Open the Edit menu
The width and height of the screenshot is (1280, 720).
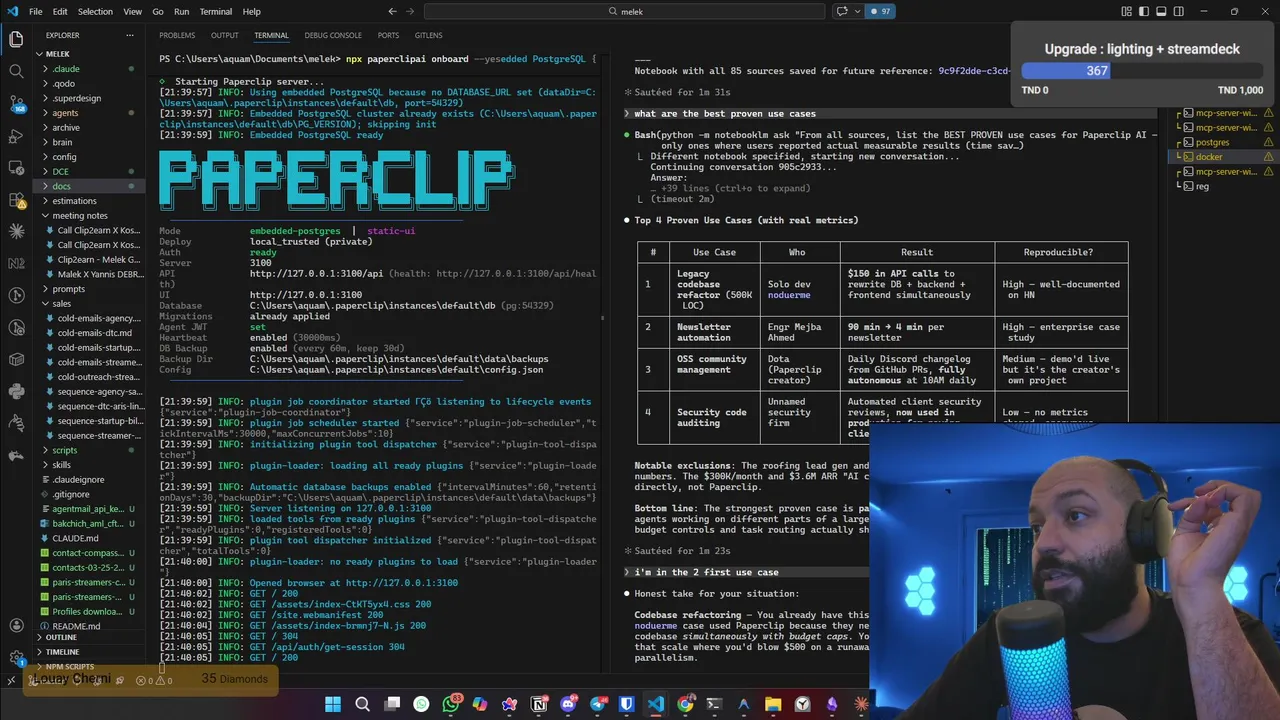60,11
